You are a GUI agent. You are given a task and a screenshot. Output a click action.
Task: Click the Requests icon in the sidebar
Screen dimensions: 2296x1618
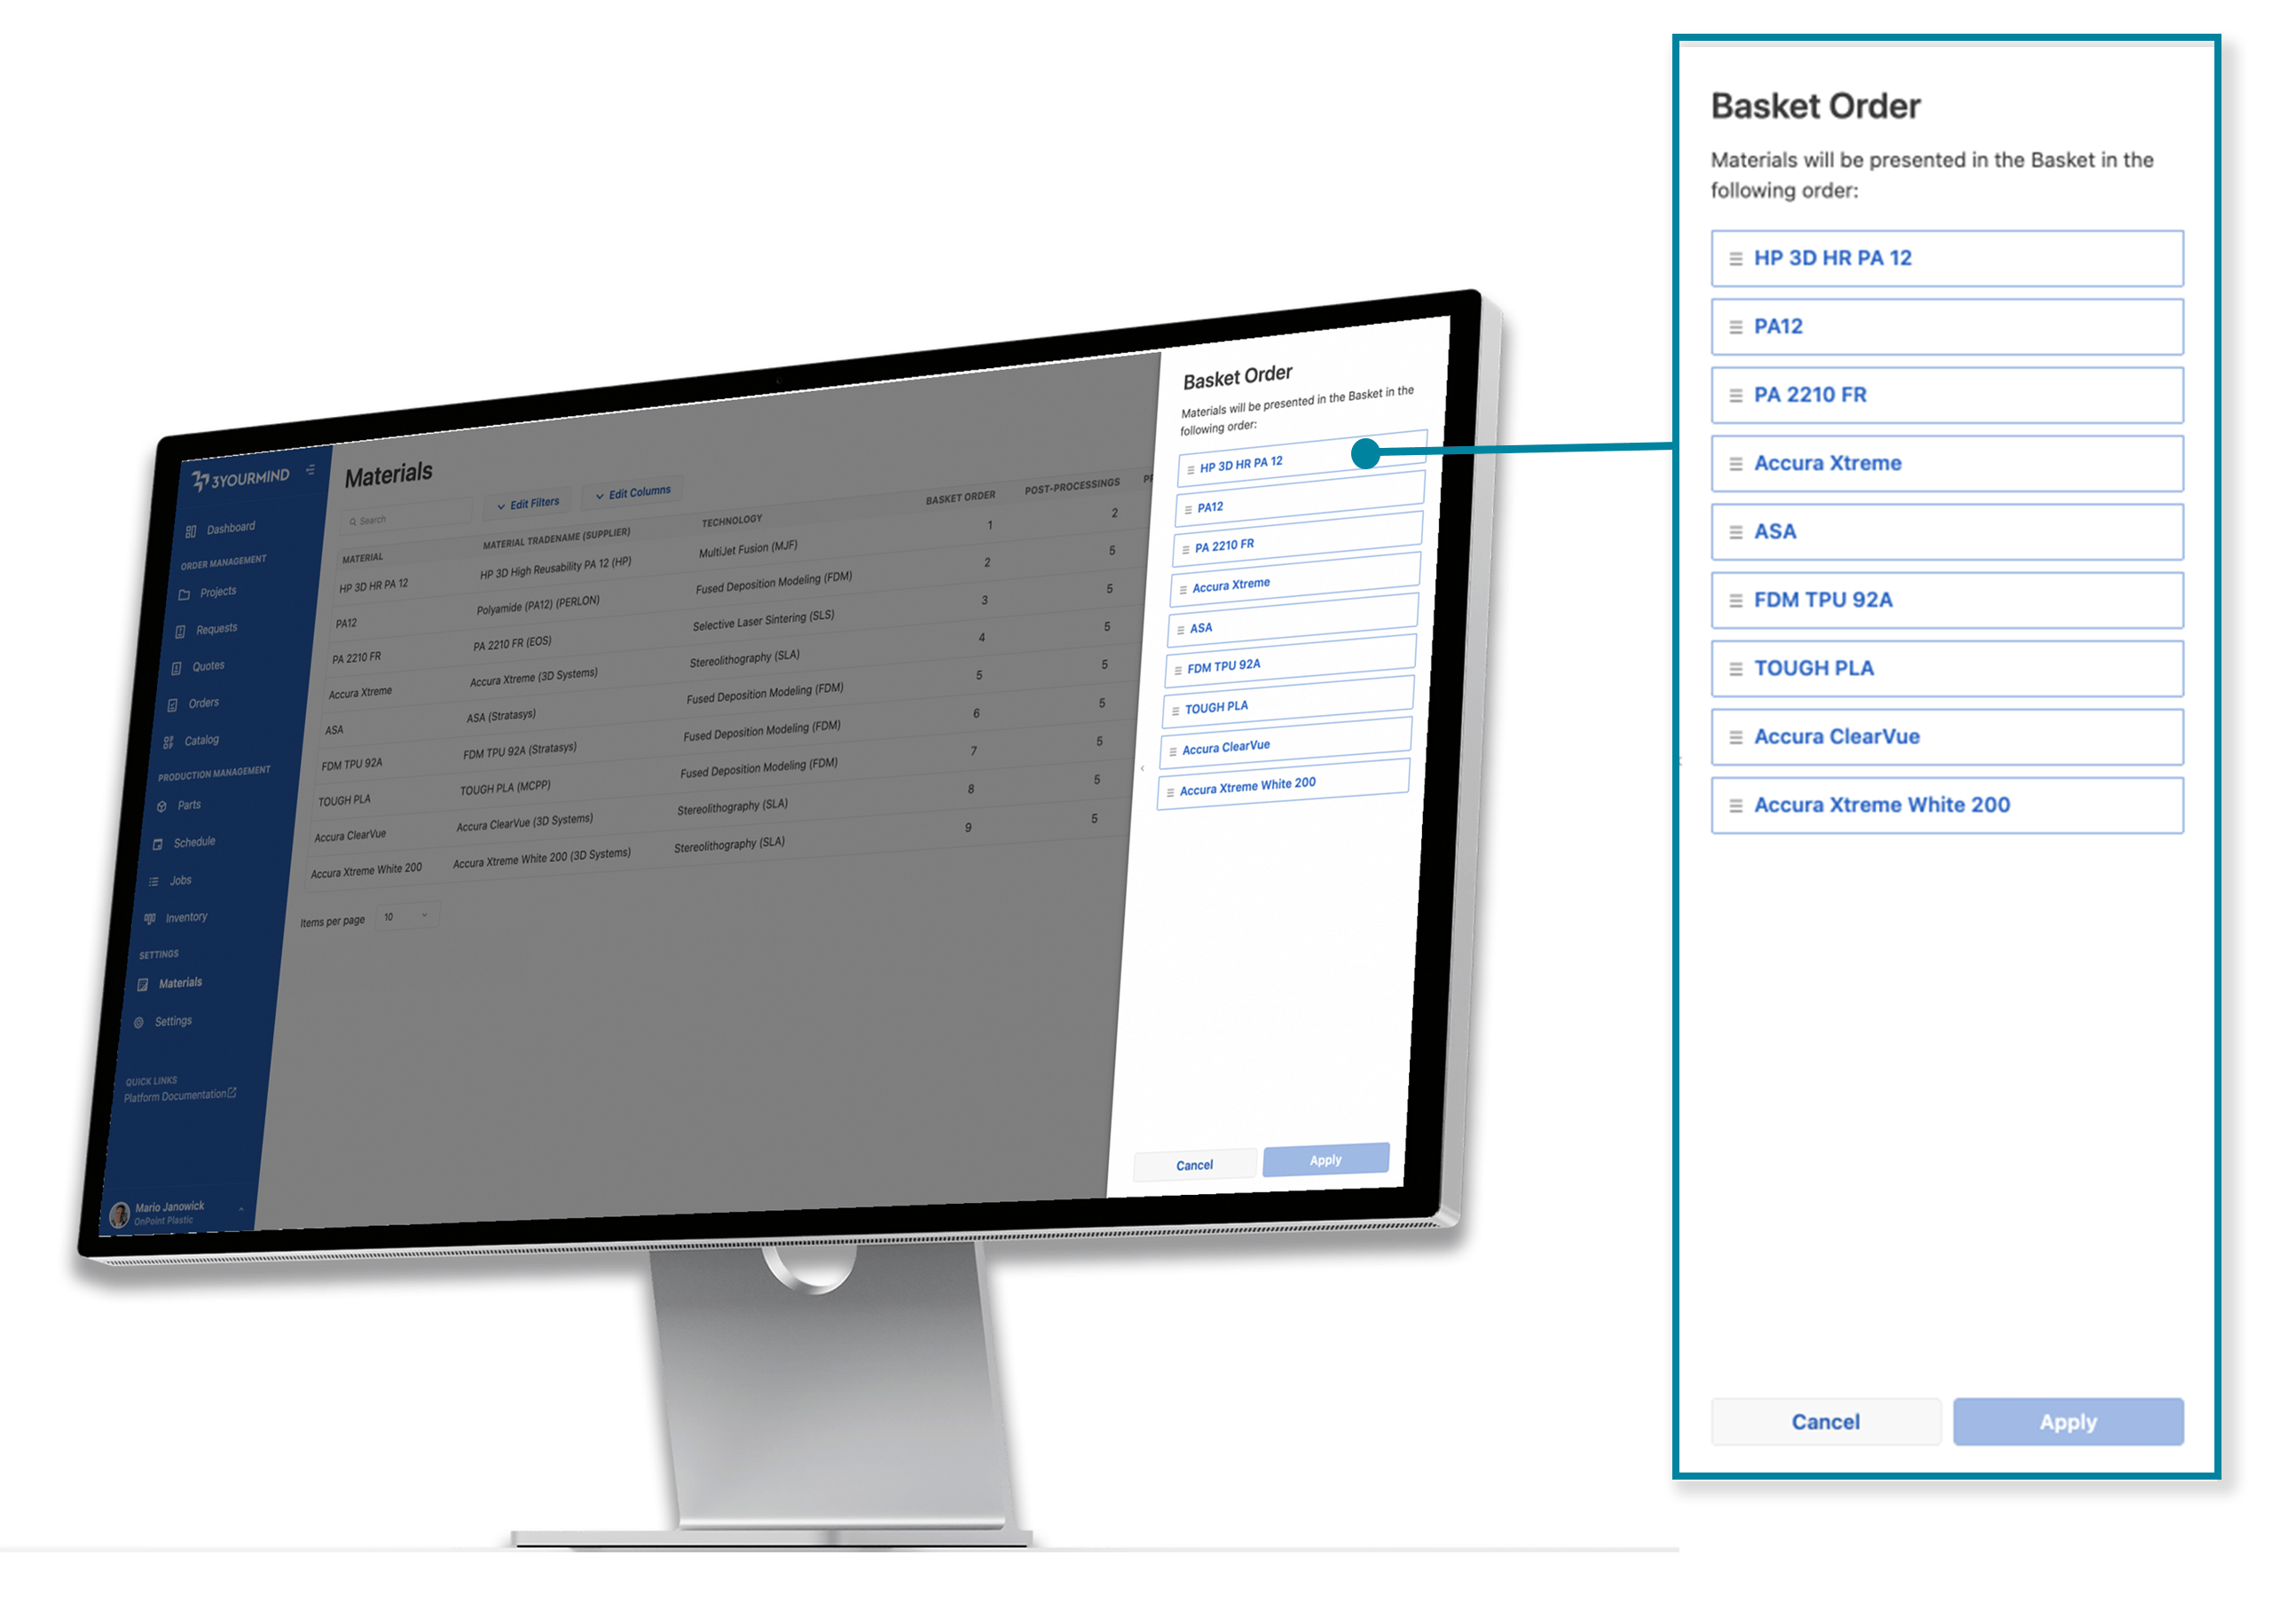tap(180, 632)
